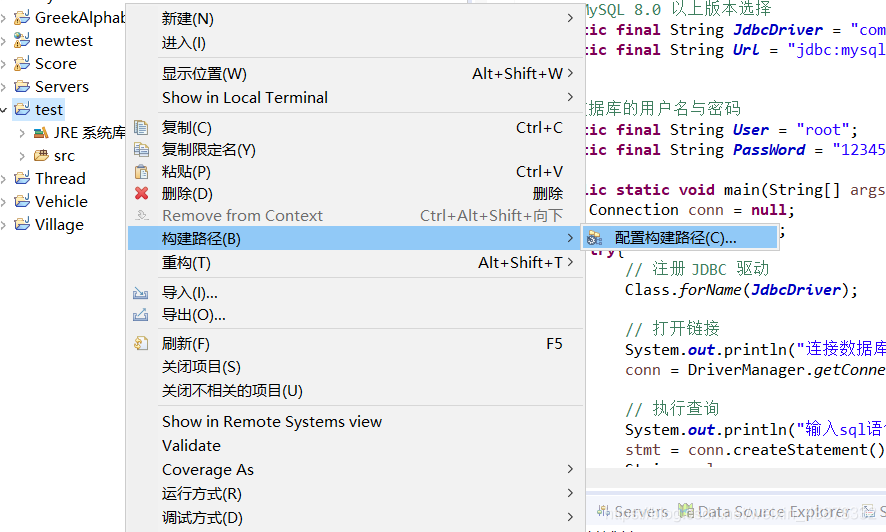The height and width of the screenshot is (532, 886).
Task: Choose 复制(C) menu entry
Action: click(x=355, y=128)
